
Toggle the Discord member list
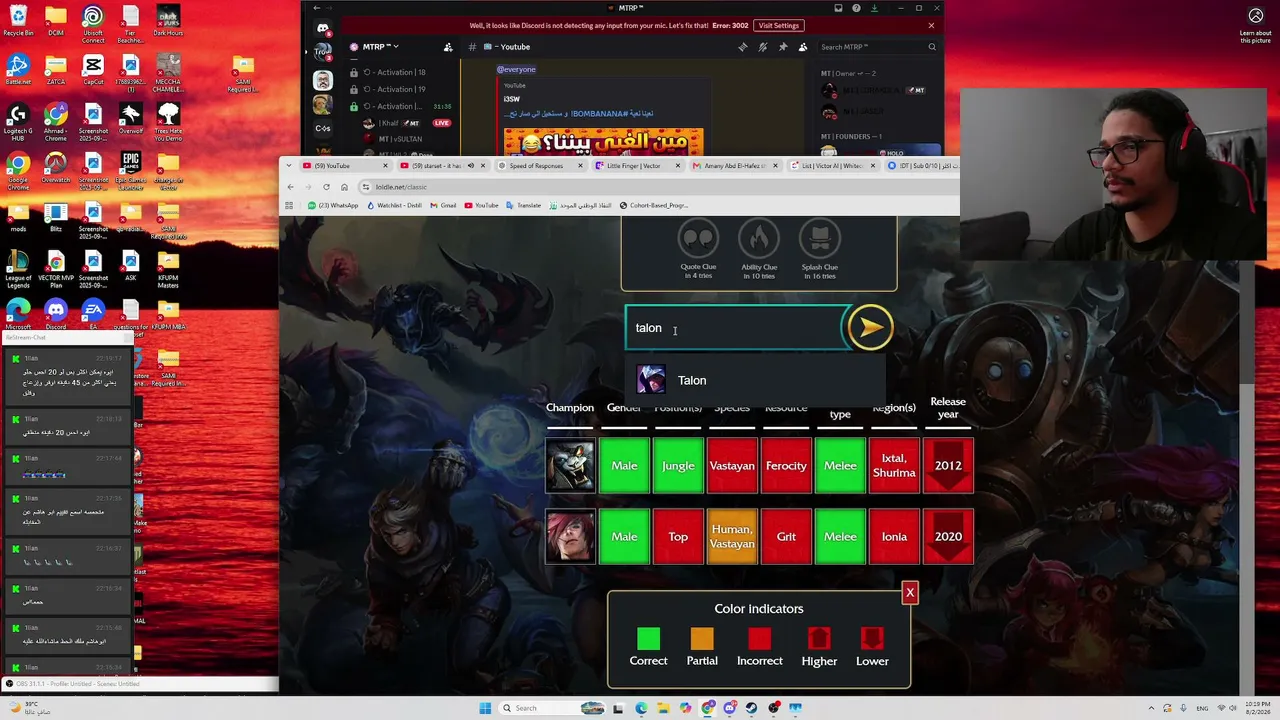coord(802,47)
